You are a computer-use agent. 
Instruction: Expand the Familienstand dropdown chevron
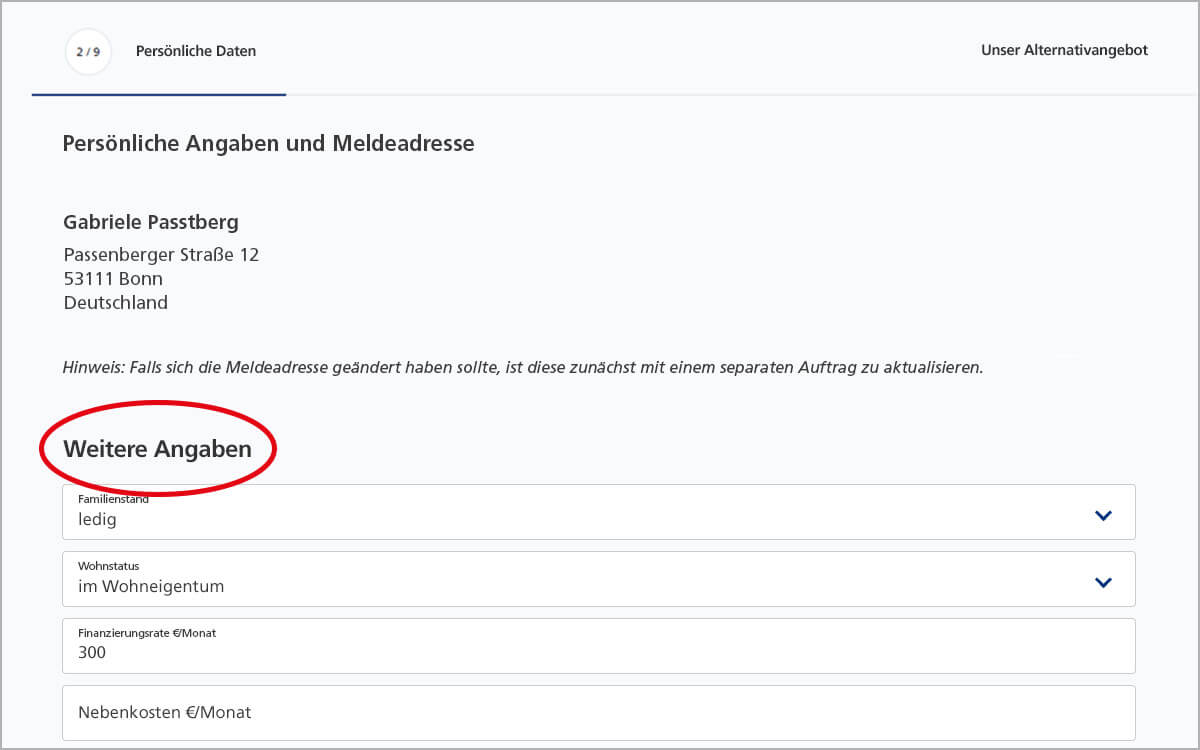[1103, 516]
